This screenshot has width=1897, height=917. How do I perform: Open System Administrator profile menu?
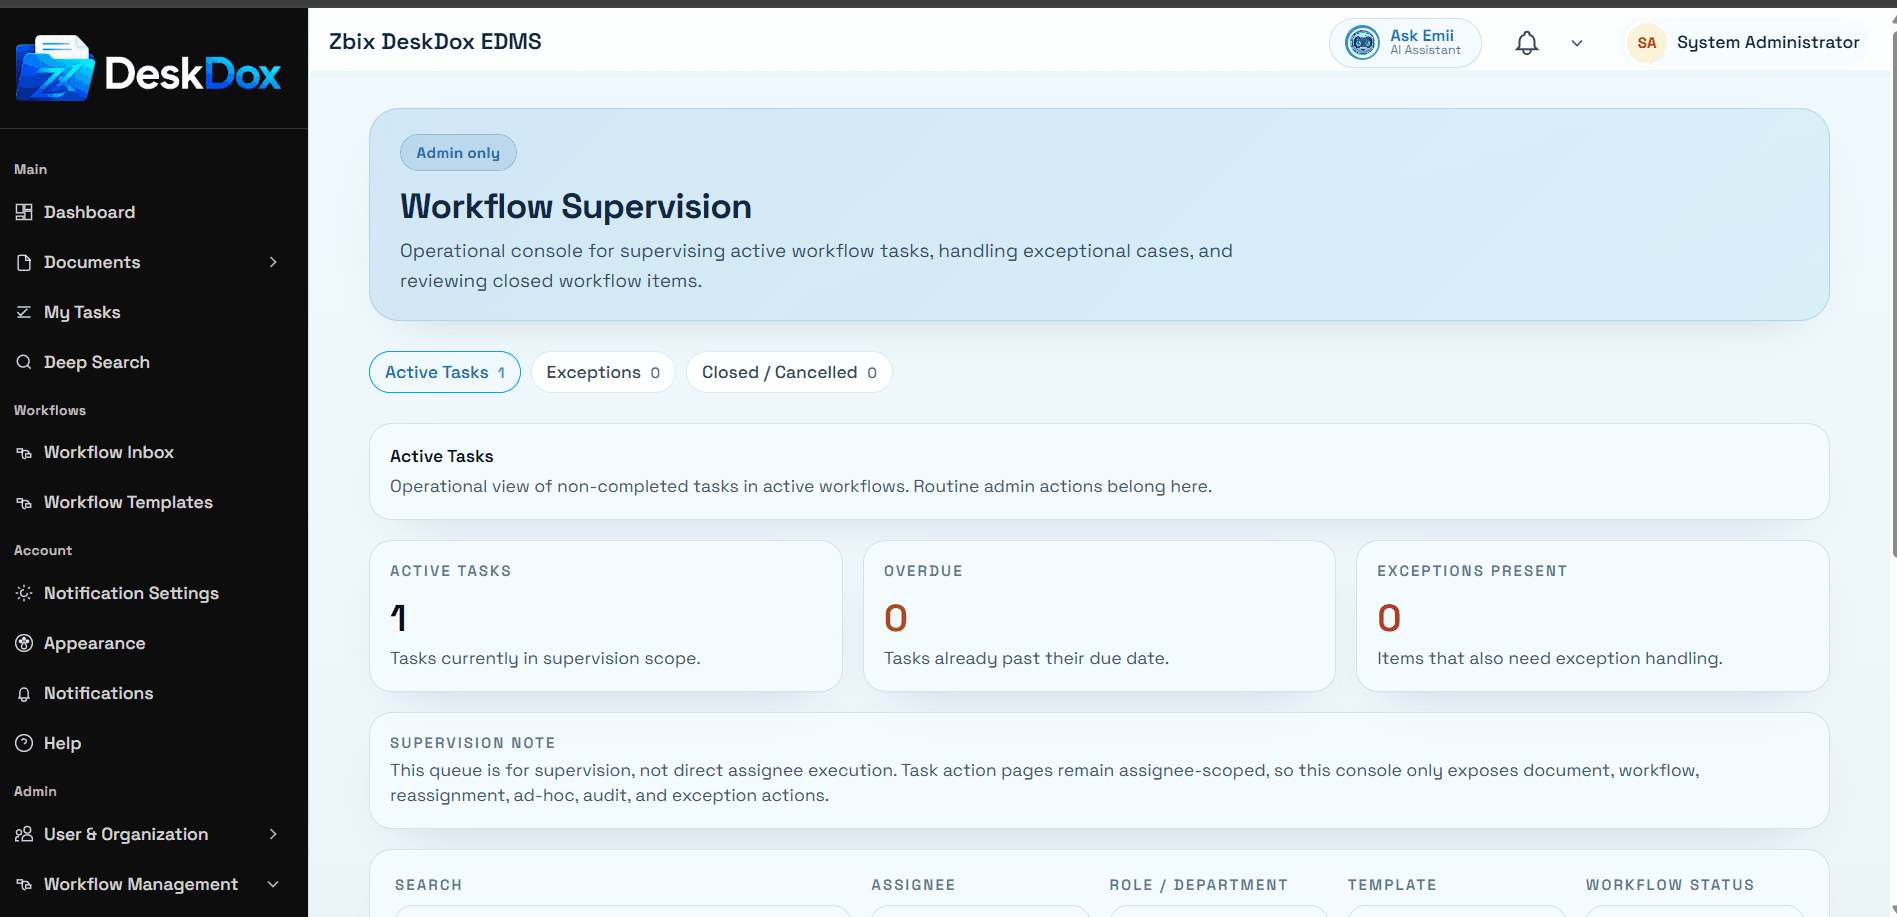pos(1743,43)
